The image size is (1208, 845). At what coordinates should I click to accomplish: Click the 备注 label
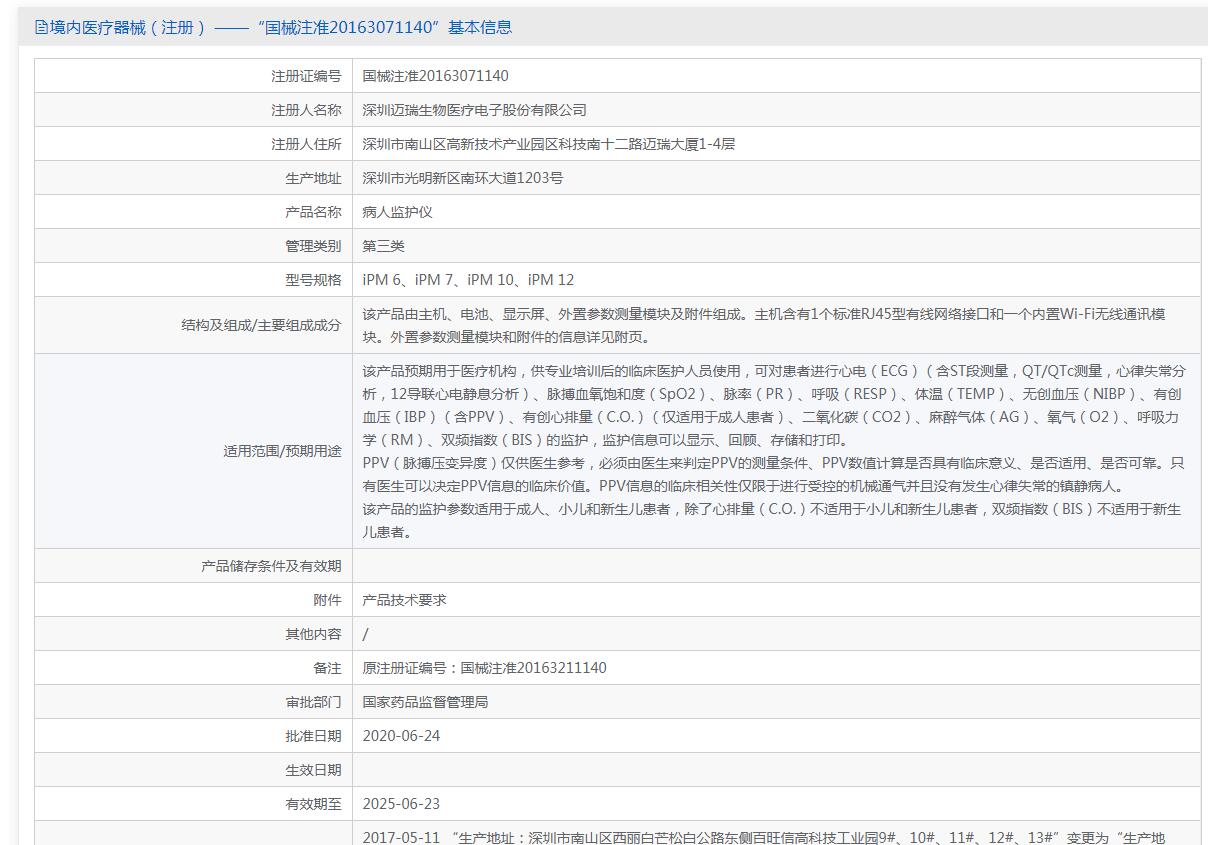[327, 668]
